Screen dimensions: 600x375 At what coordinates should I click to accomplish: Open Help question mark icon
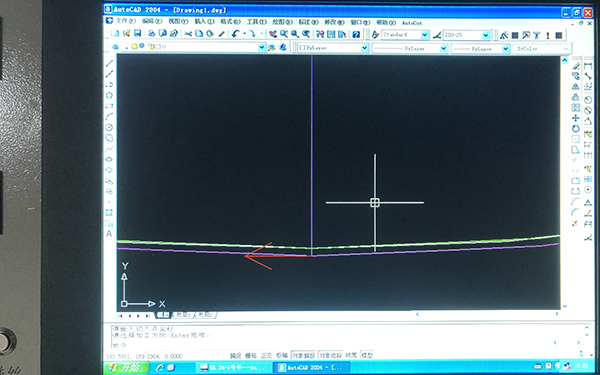(x=356, y=34)
